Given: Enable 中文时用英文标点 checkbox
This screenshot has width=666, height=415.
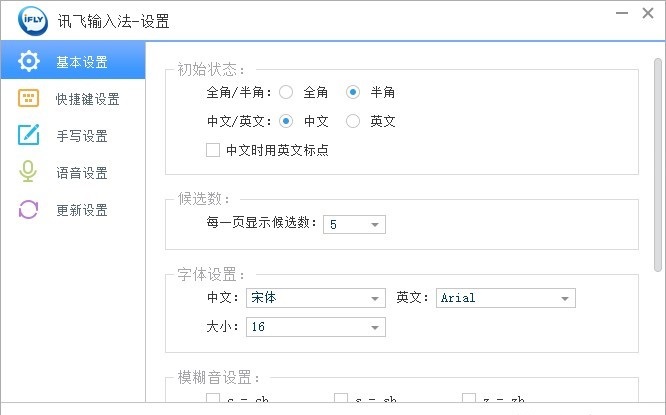Looking at the screenshot, I should [x=213, y=150].
